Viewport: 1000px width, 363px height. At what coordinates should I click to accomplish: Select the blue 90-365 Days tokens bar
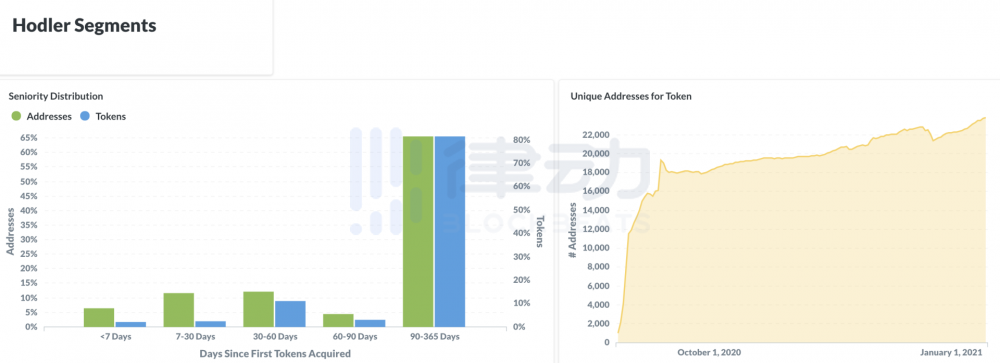[x=450, y=232]
